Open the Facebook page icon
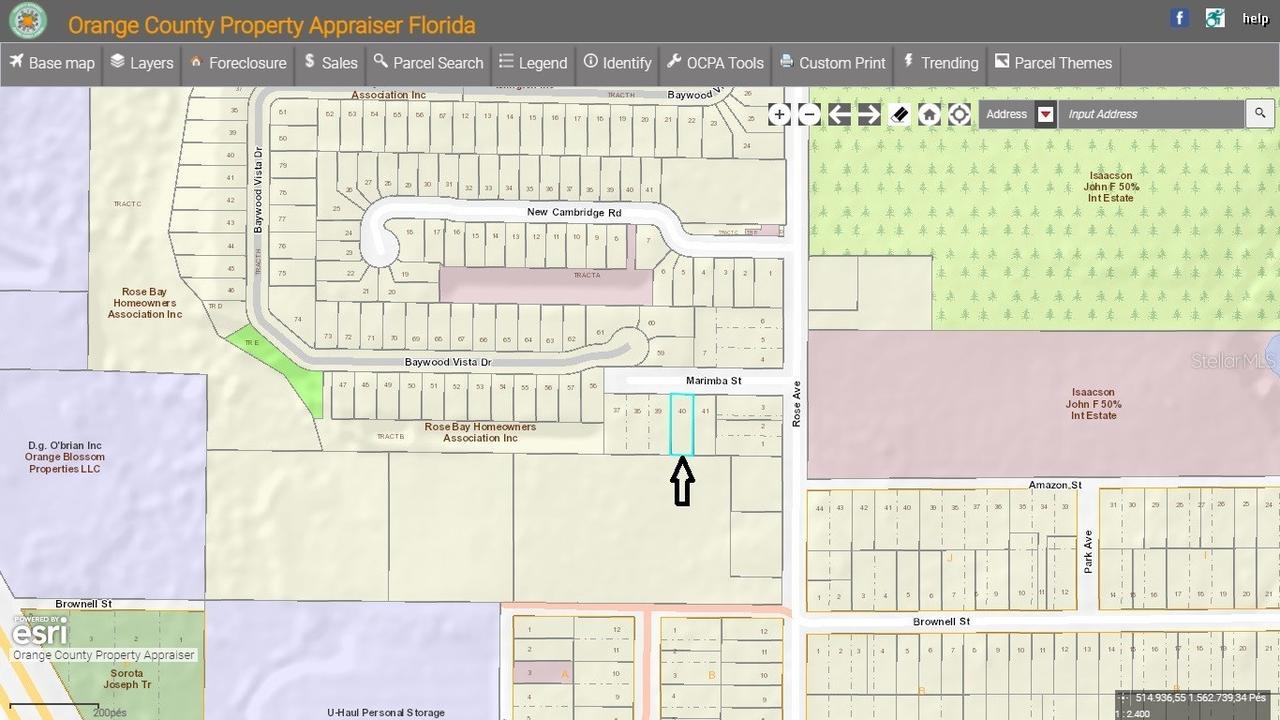 [1180, 18]
